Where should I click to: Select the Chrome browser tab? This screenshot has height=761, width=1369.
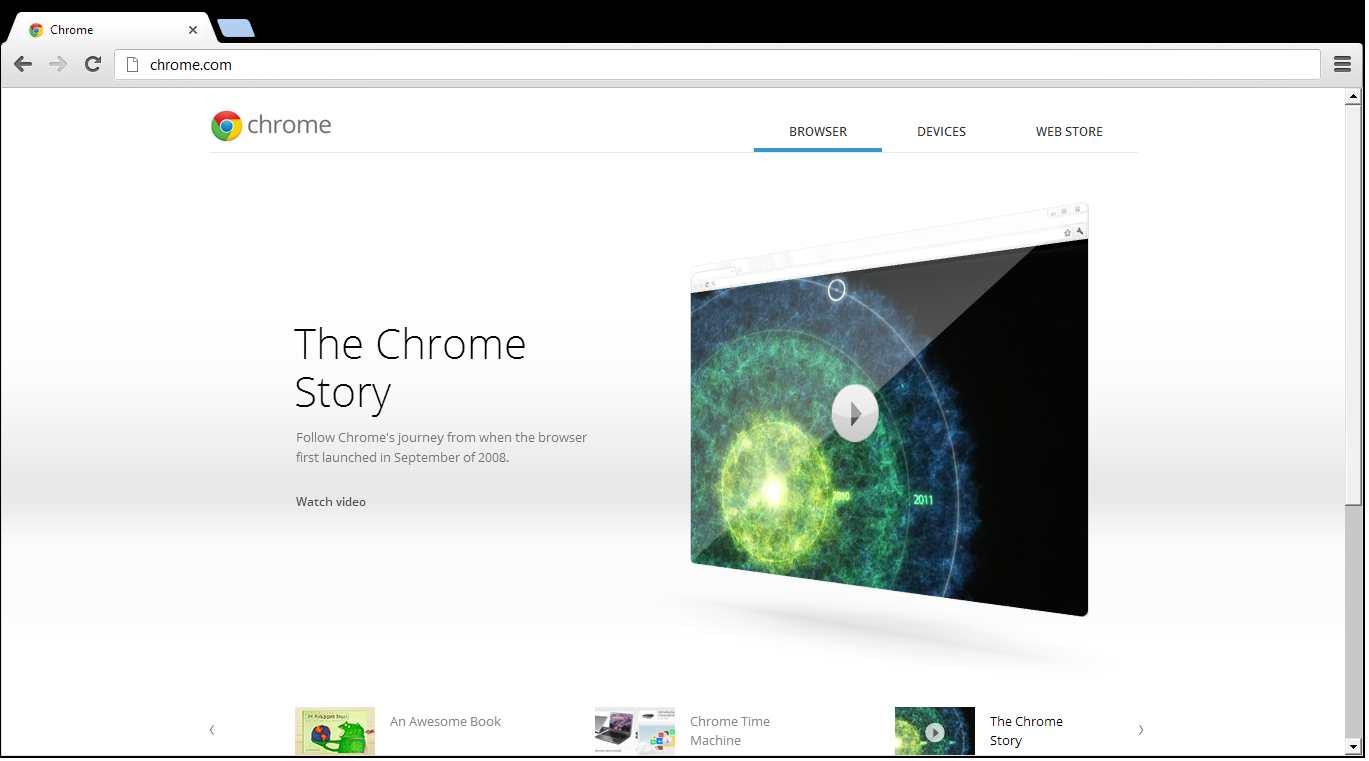pyautogui.click(x=110, y=29)
